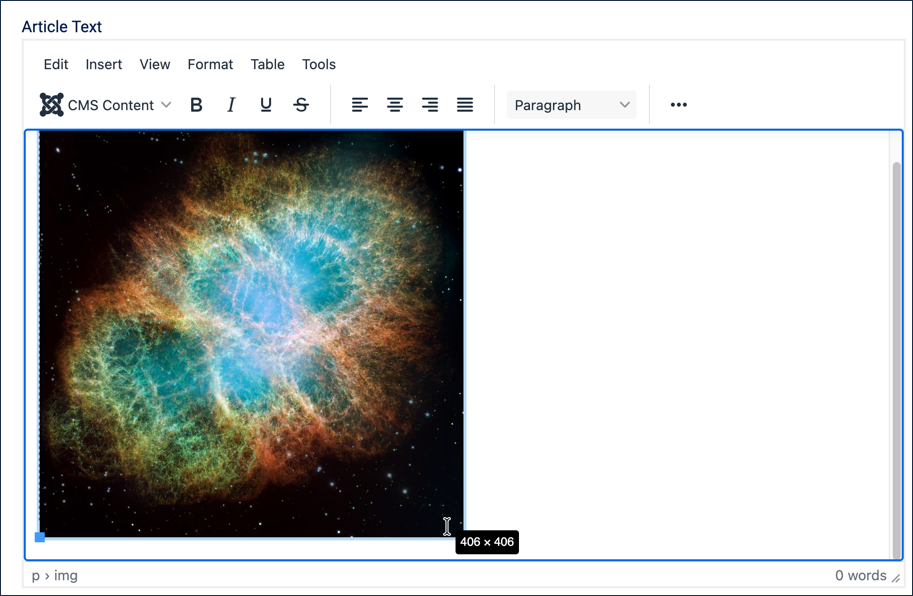Viewport: 913px width, 596px height.
Task: Click the bottom-left image resize handle
Action: click(40, 537)
